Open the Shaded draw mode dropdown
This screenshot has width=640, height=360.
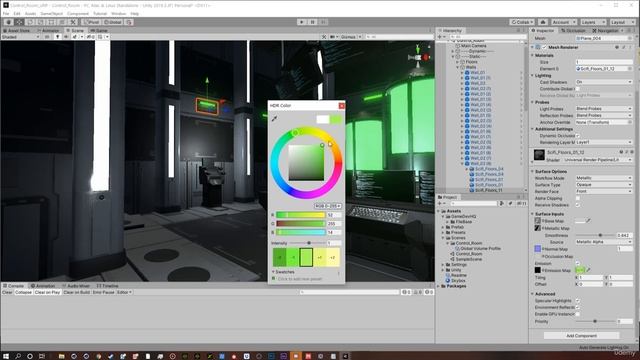tap(20, 37)
